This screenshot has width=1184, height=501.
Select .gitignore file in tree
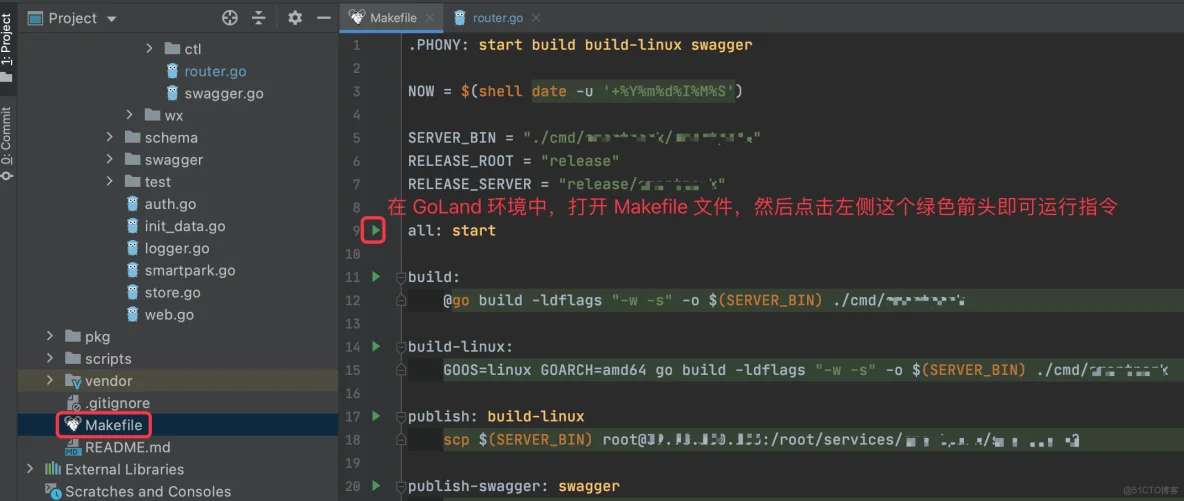[x=117, y=403]
